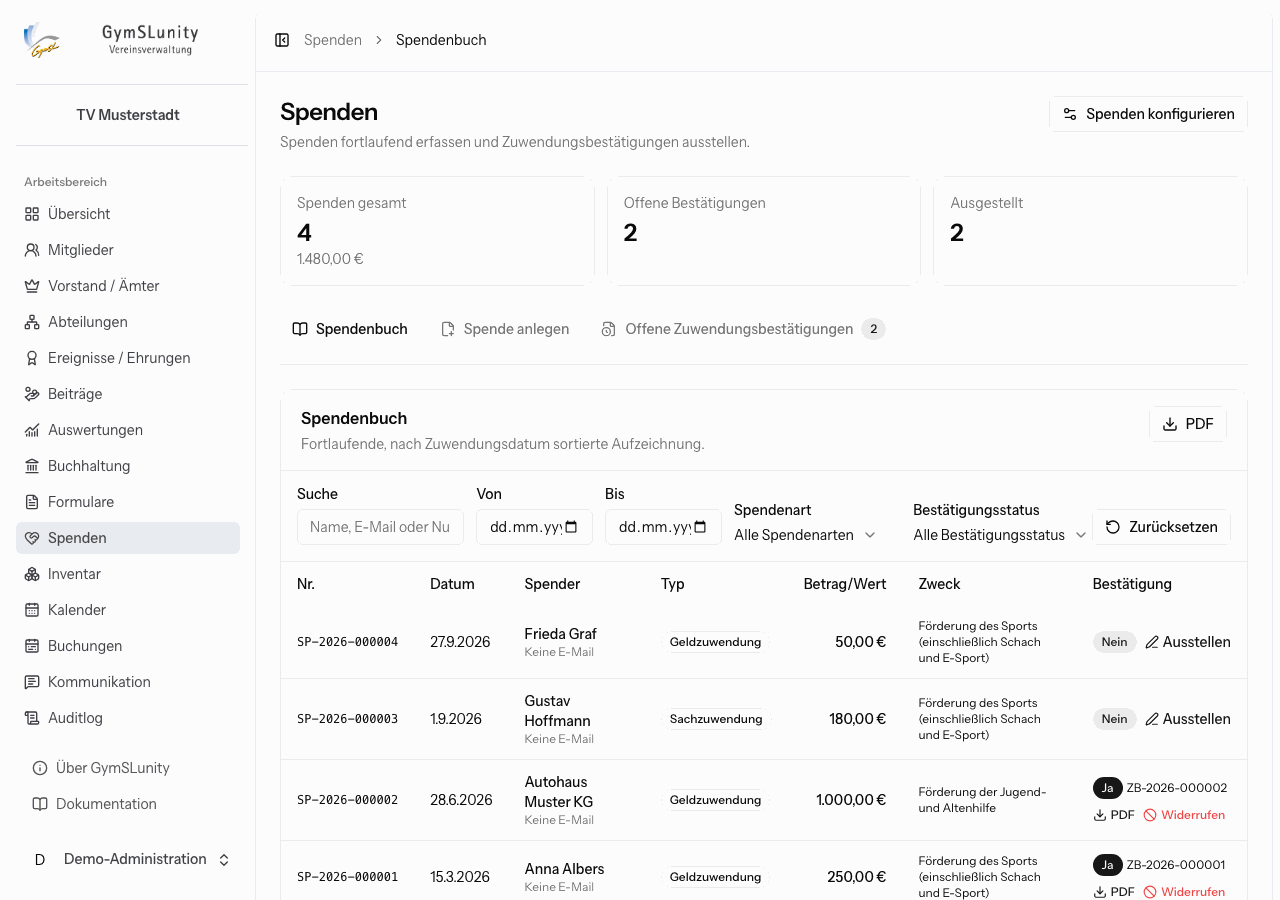The width and height of the screenshot is (1280, 900).
Task: Switch to the Spende anlegen tab
Action: 505,329
